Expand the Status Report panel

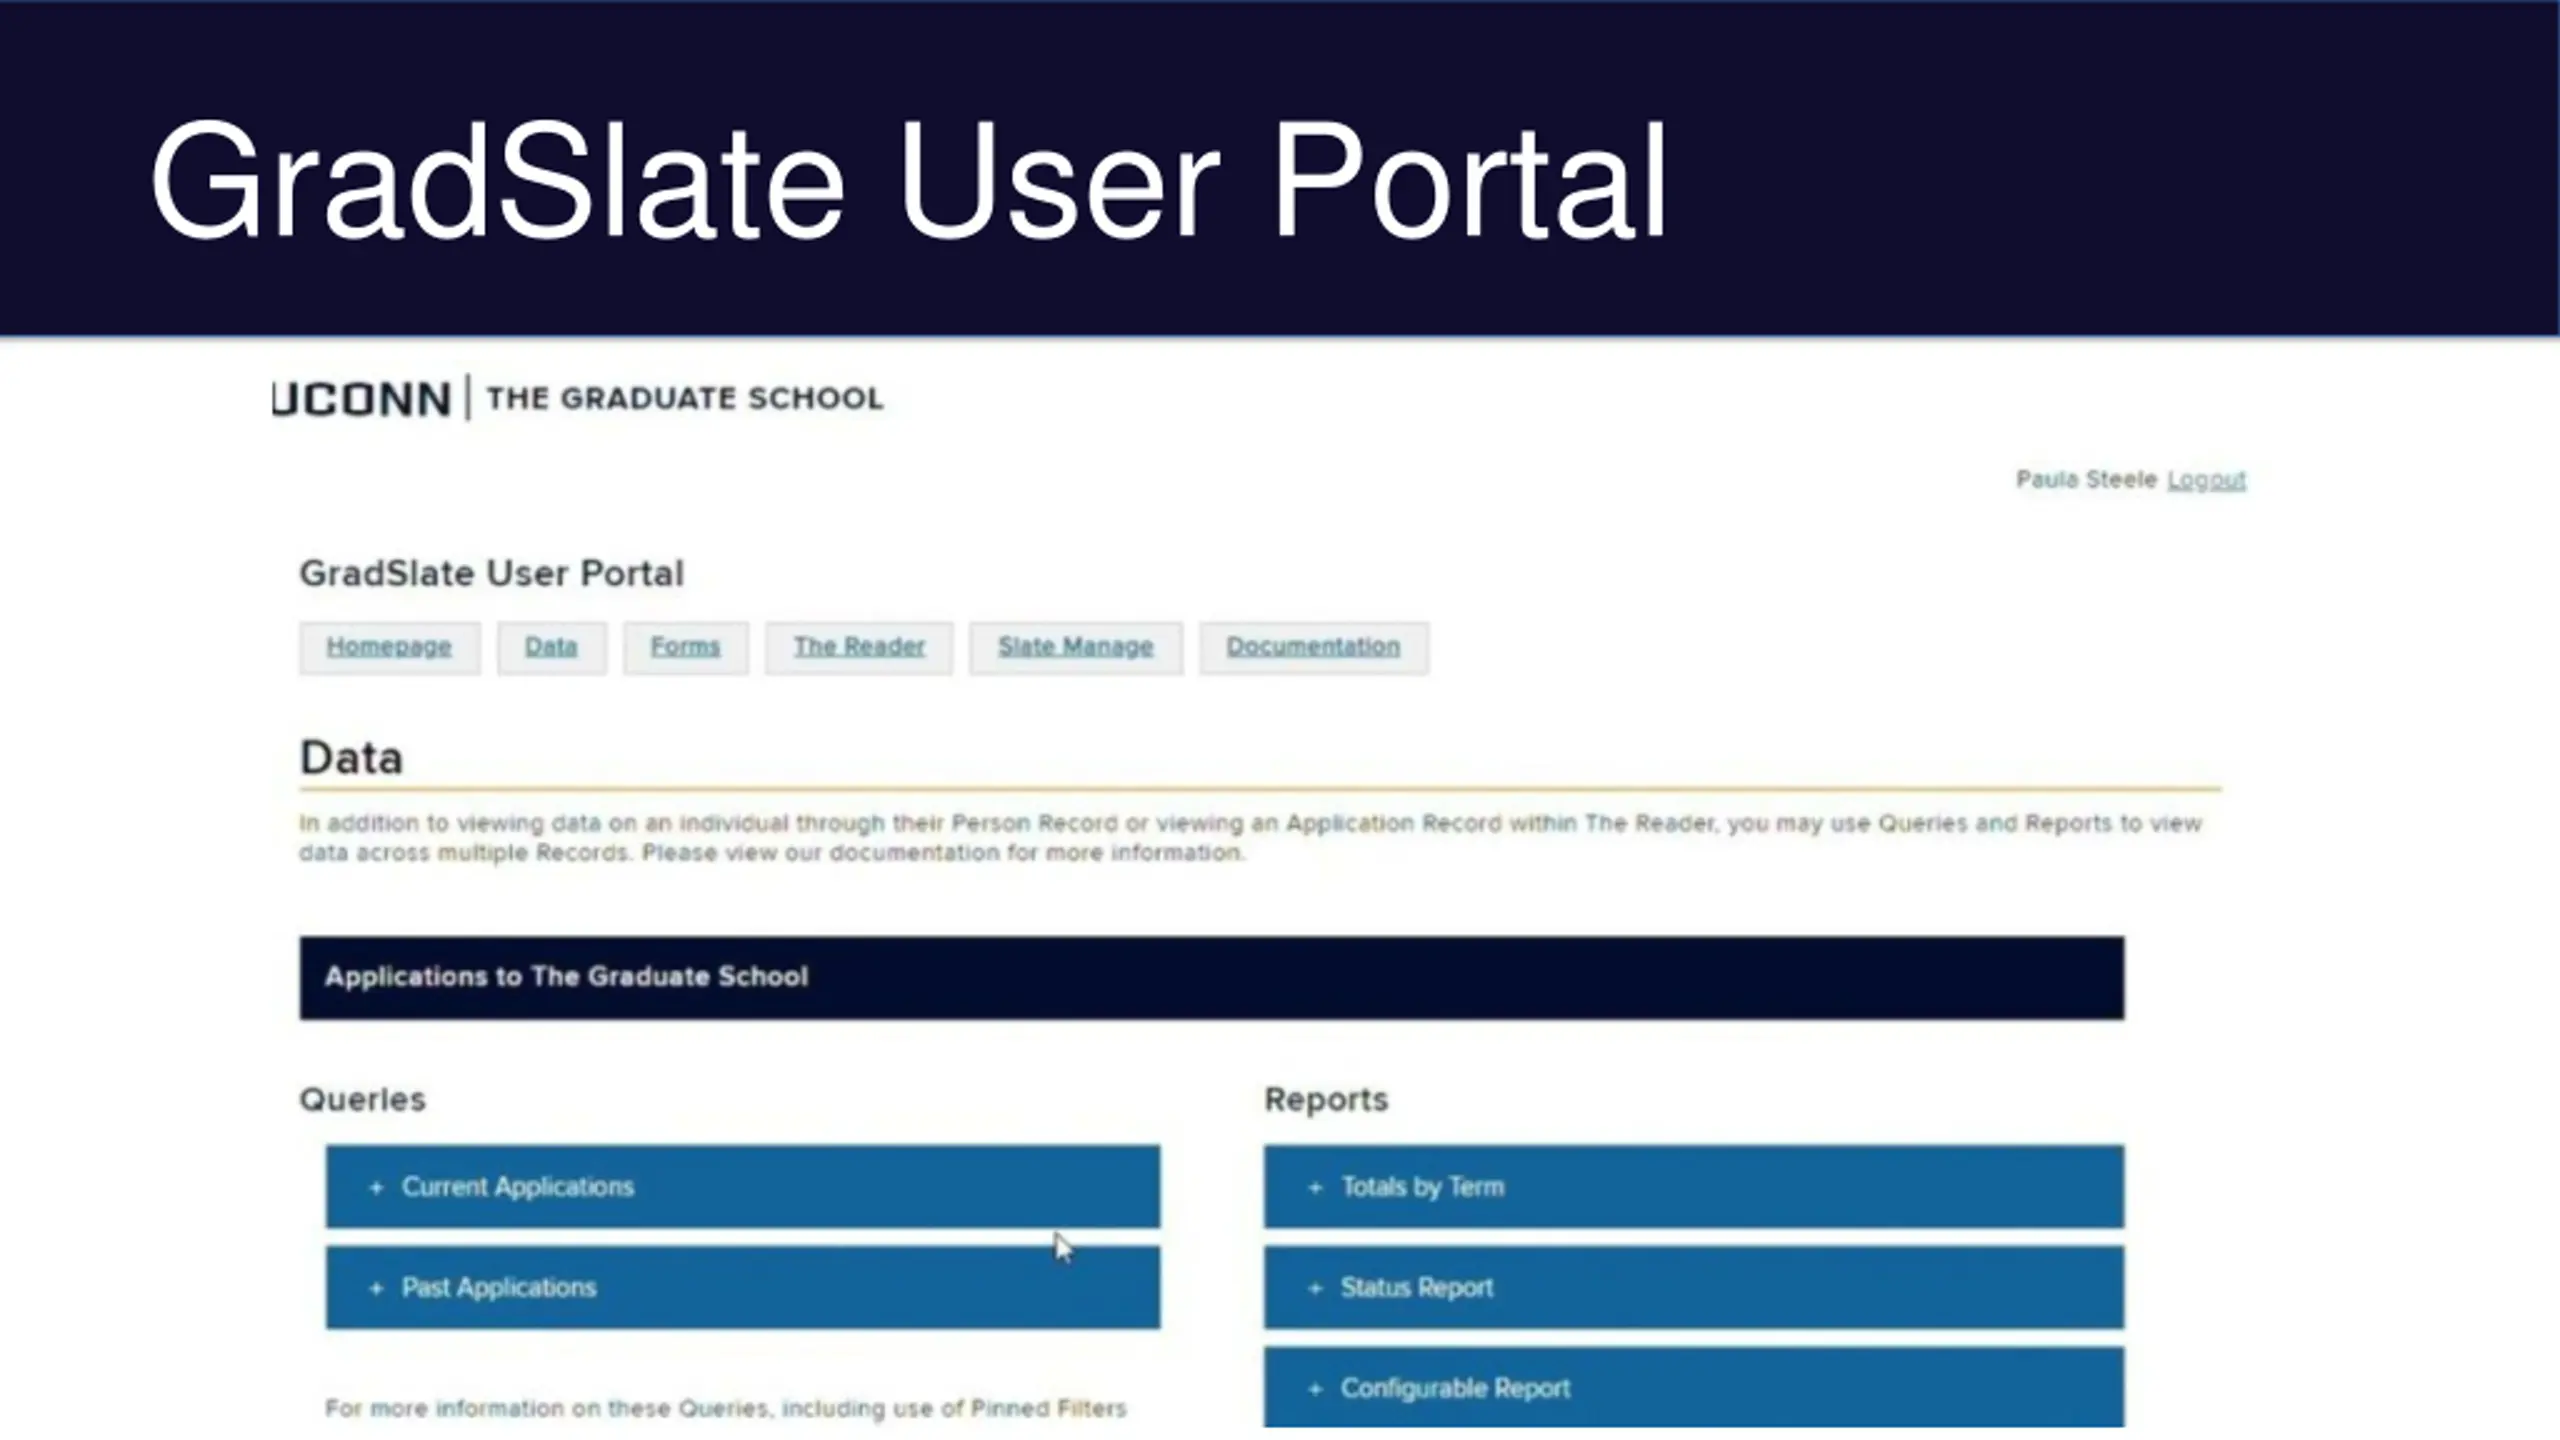tap(1694, 1287)
